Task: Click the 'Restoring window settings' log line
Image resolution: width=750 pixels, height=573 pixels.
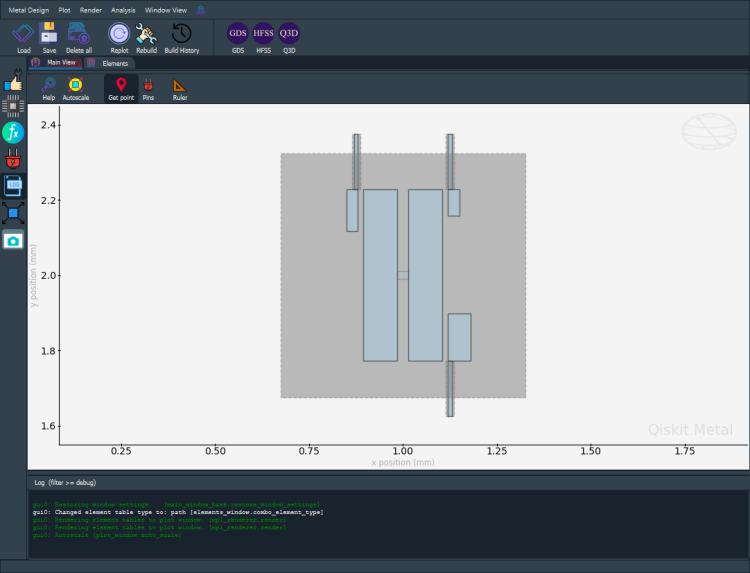Action: [x=176, y=505]
